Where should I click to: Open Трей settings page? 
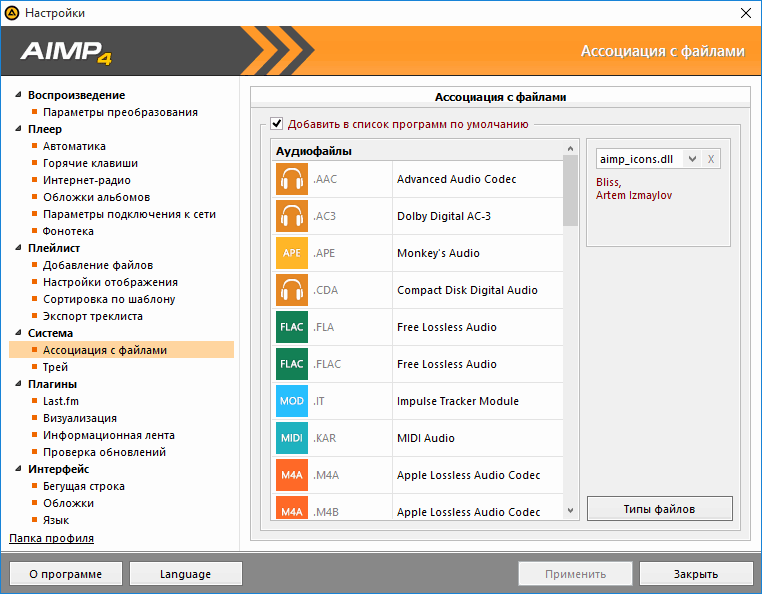pyautogui.click(x=55, y=367)
